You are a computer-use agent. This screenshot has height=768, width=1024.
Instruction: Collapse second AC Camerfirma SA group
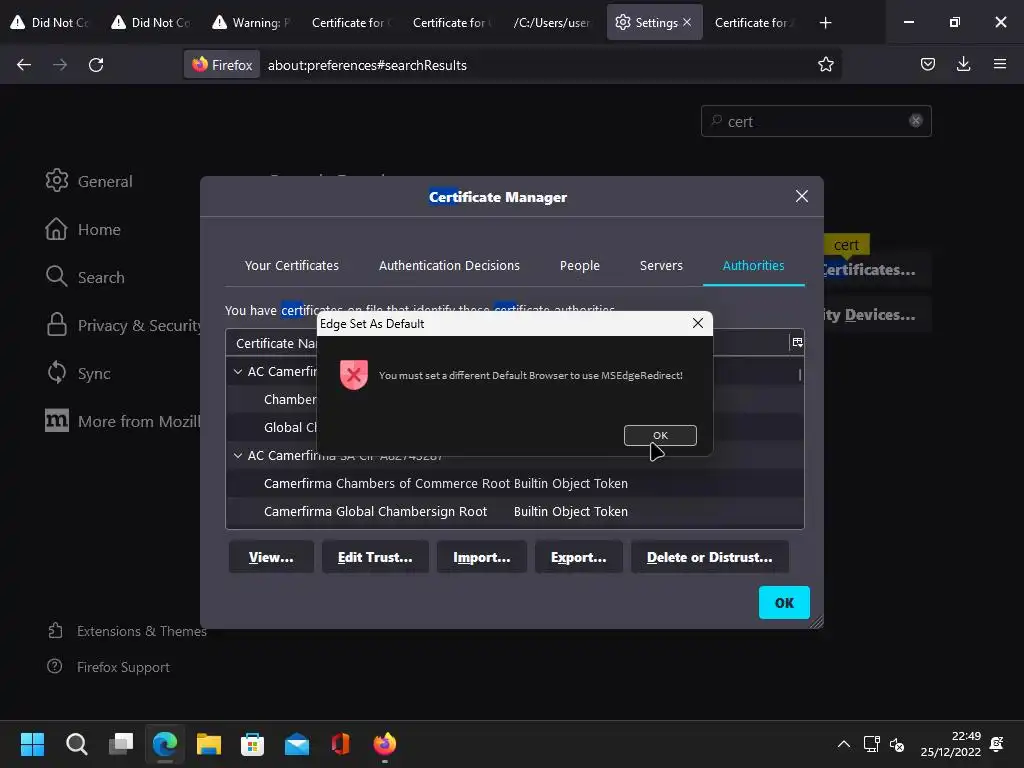click(238, 456)
